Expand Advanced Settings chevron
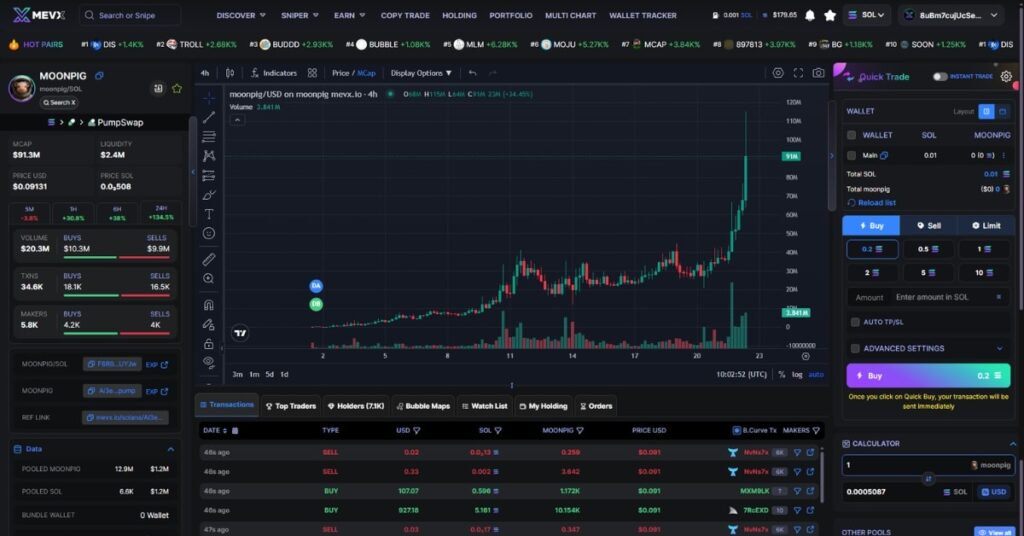1024x536 pixels. pos(999,349)
